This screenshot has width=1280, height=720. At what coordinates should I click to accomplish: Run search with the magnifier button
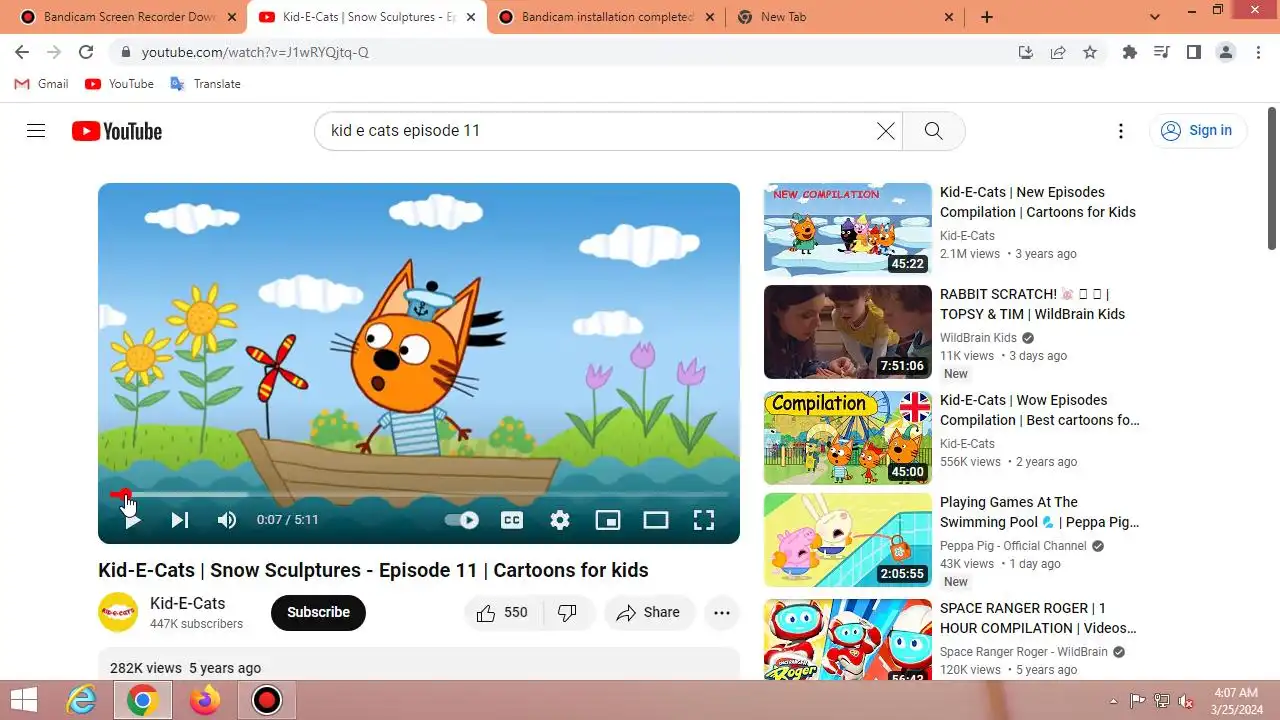tap(933, 131)
